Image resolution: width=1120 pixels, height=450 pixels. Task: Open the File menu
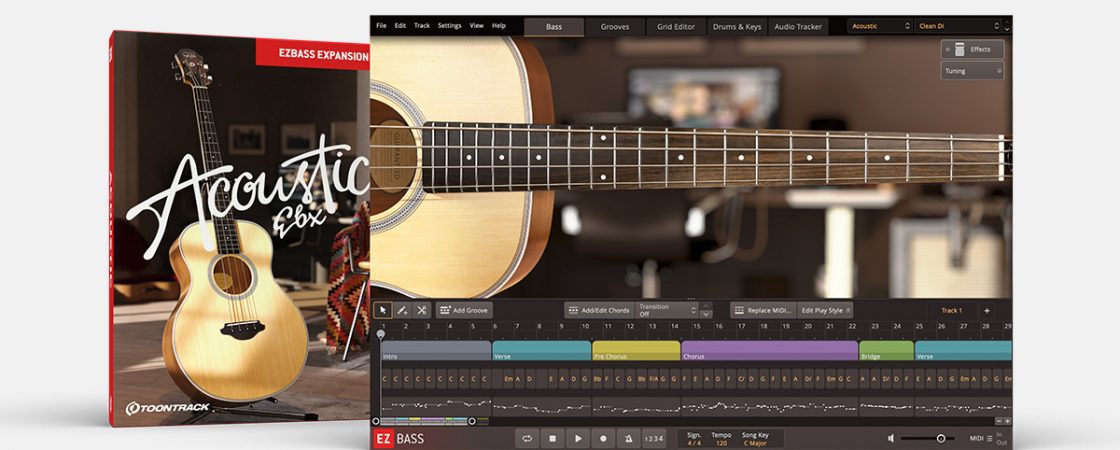tap(381, 26)
